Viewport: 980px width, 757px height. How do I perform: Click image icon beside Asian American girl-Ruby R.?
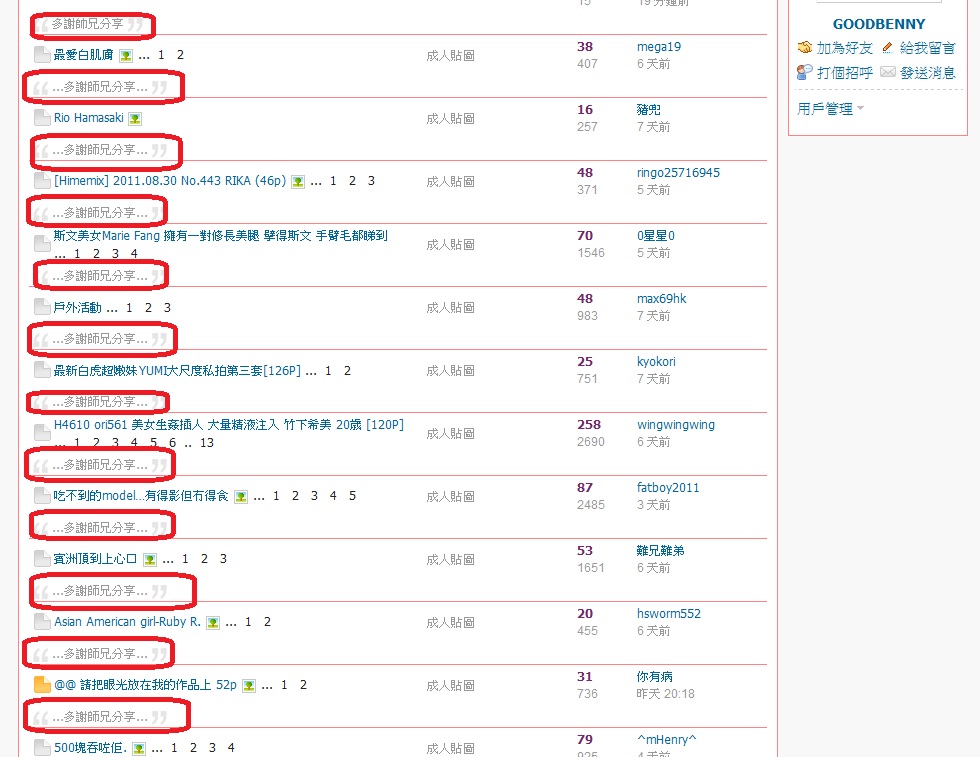(212, 622)
